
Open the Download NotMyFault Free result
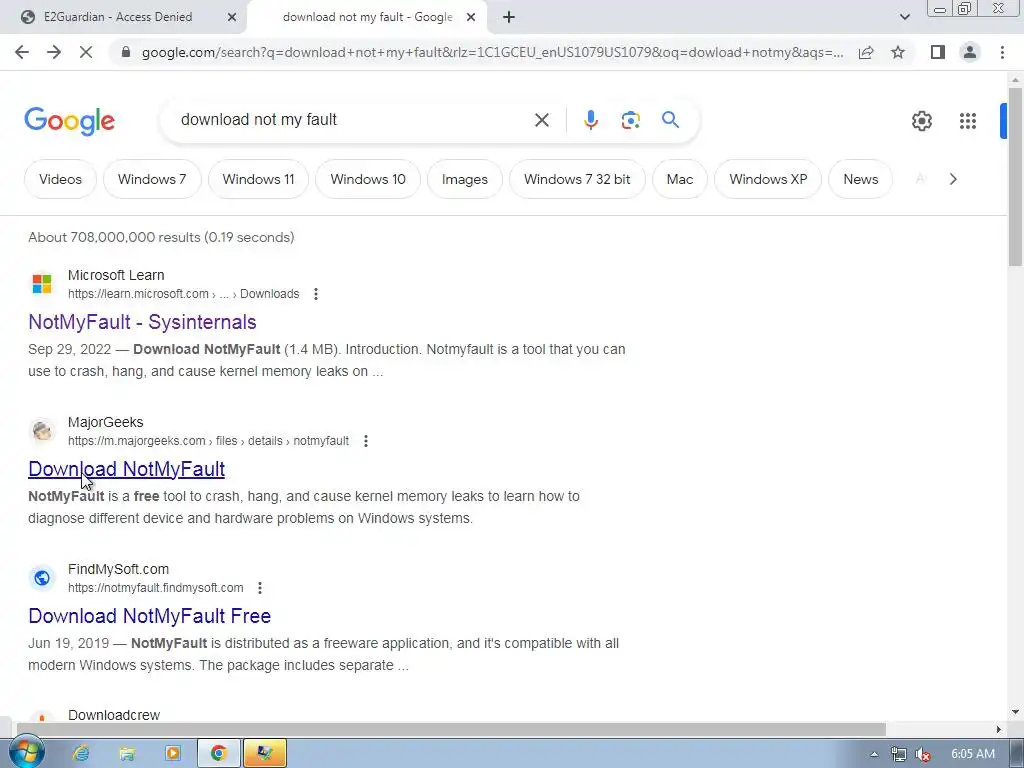click(150, 616)
